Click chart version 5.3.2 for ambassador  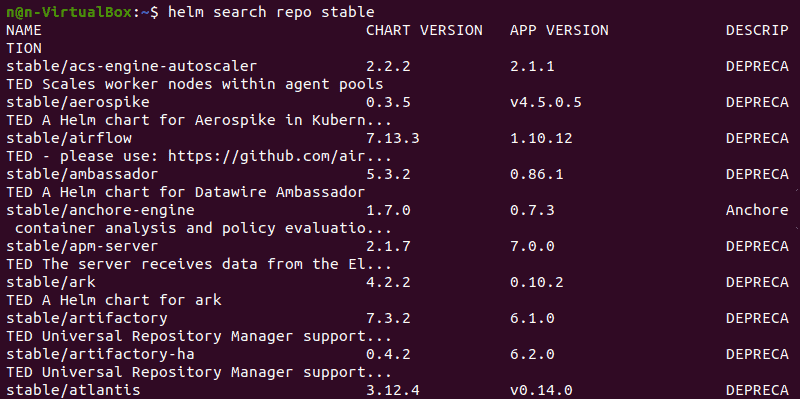388,174
